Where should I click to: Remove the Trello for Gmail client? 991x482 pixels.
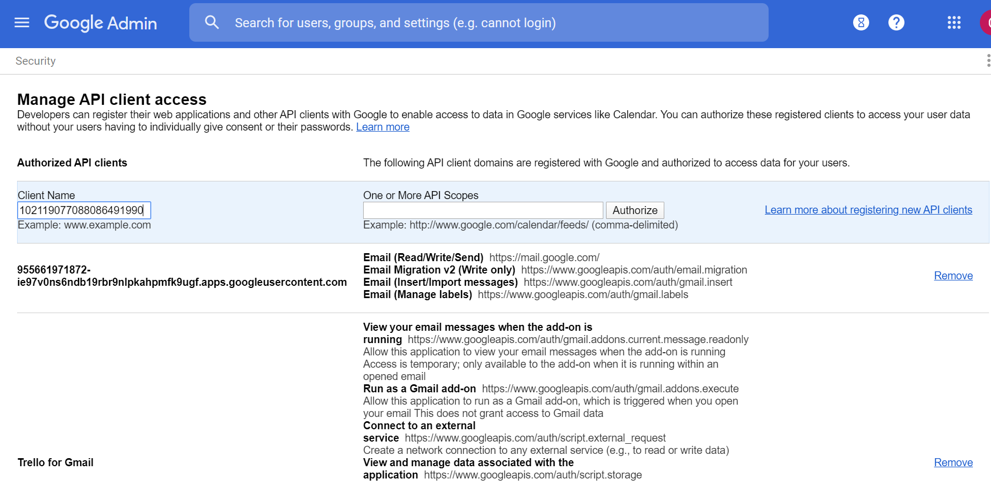tap(953, 462)
